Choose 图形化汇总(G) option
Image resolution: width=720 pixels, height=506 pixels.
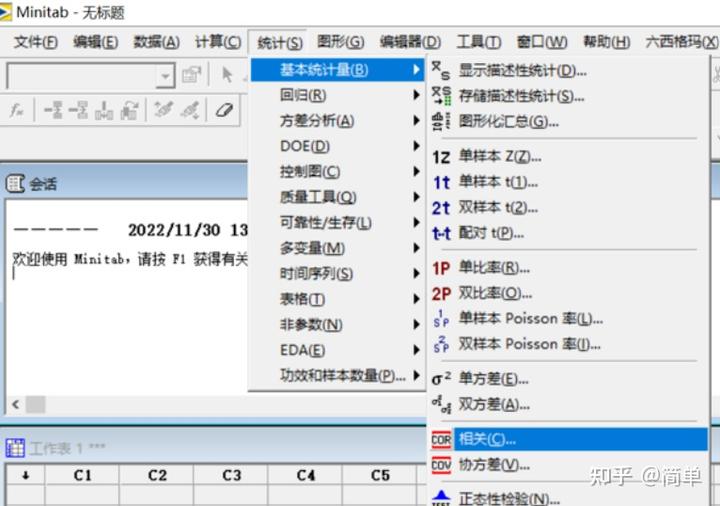(x=568, y=121)
